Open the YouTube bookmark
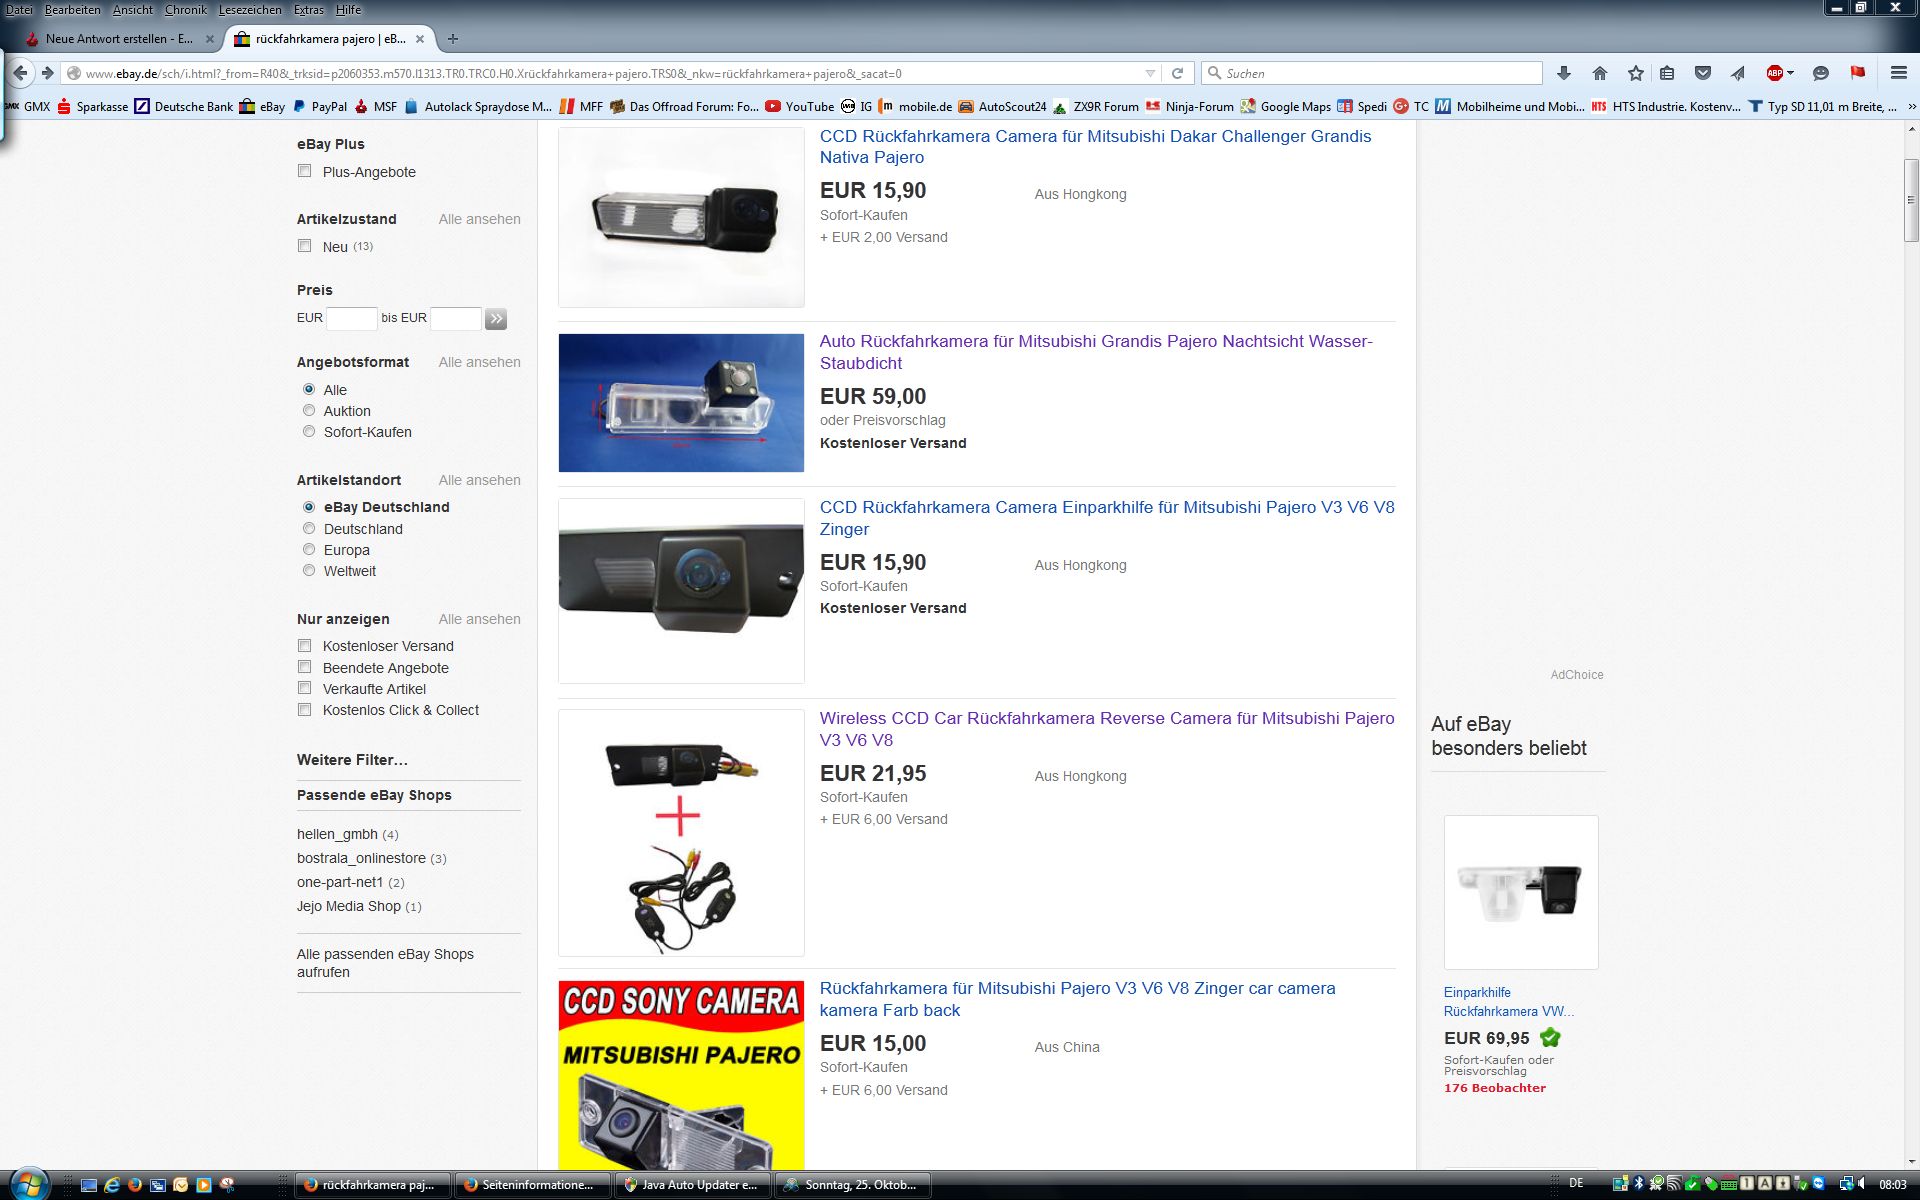Screen dimensions: 1920x1200 coord(800,106)
